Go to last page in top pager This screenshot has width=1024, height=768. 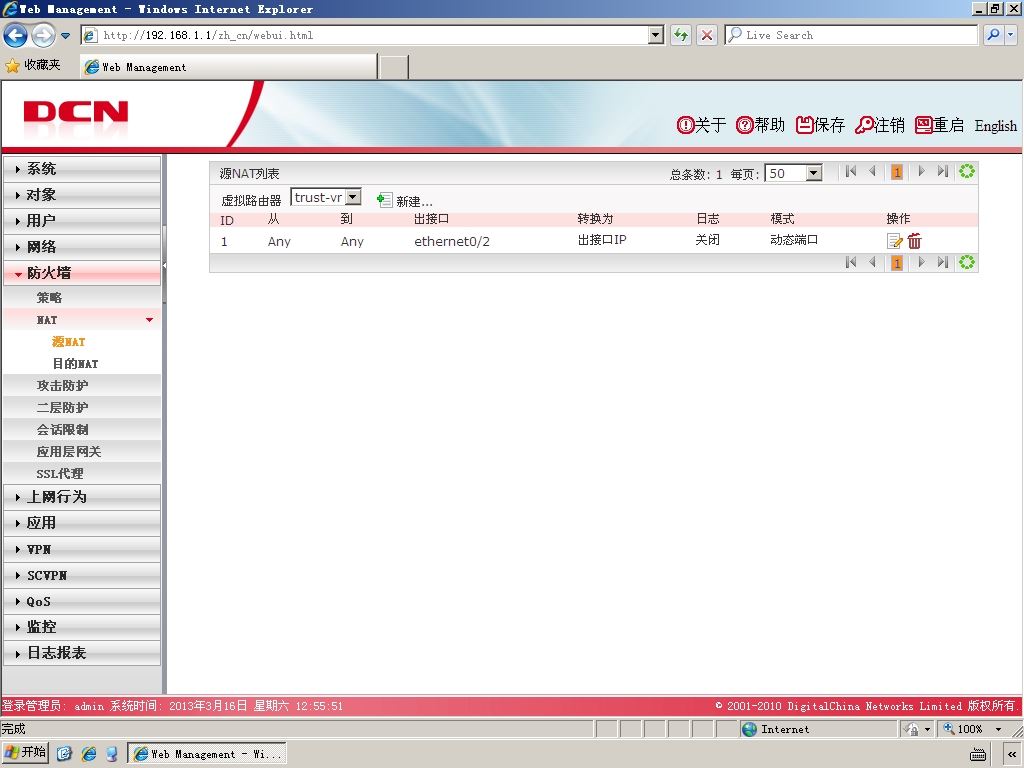942,171
